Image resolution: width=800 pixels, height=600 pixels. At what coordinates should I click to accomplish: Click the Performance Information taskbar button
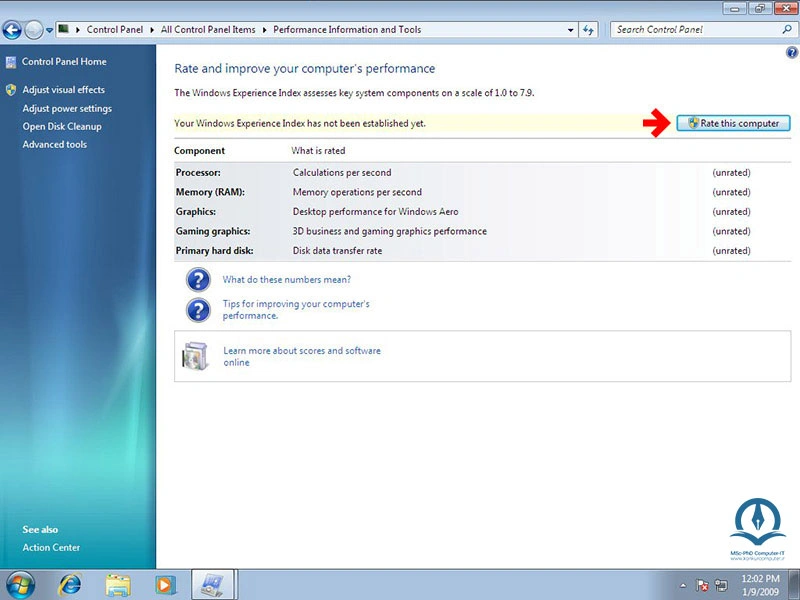[x=213, y=585]
